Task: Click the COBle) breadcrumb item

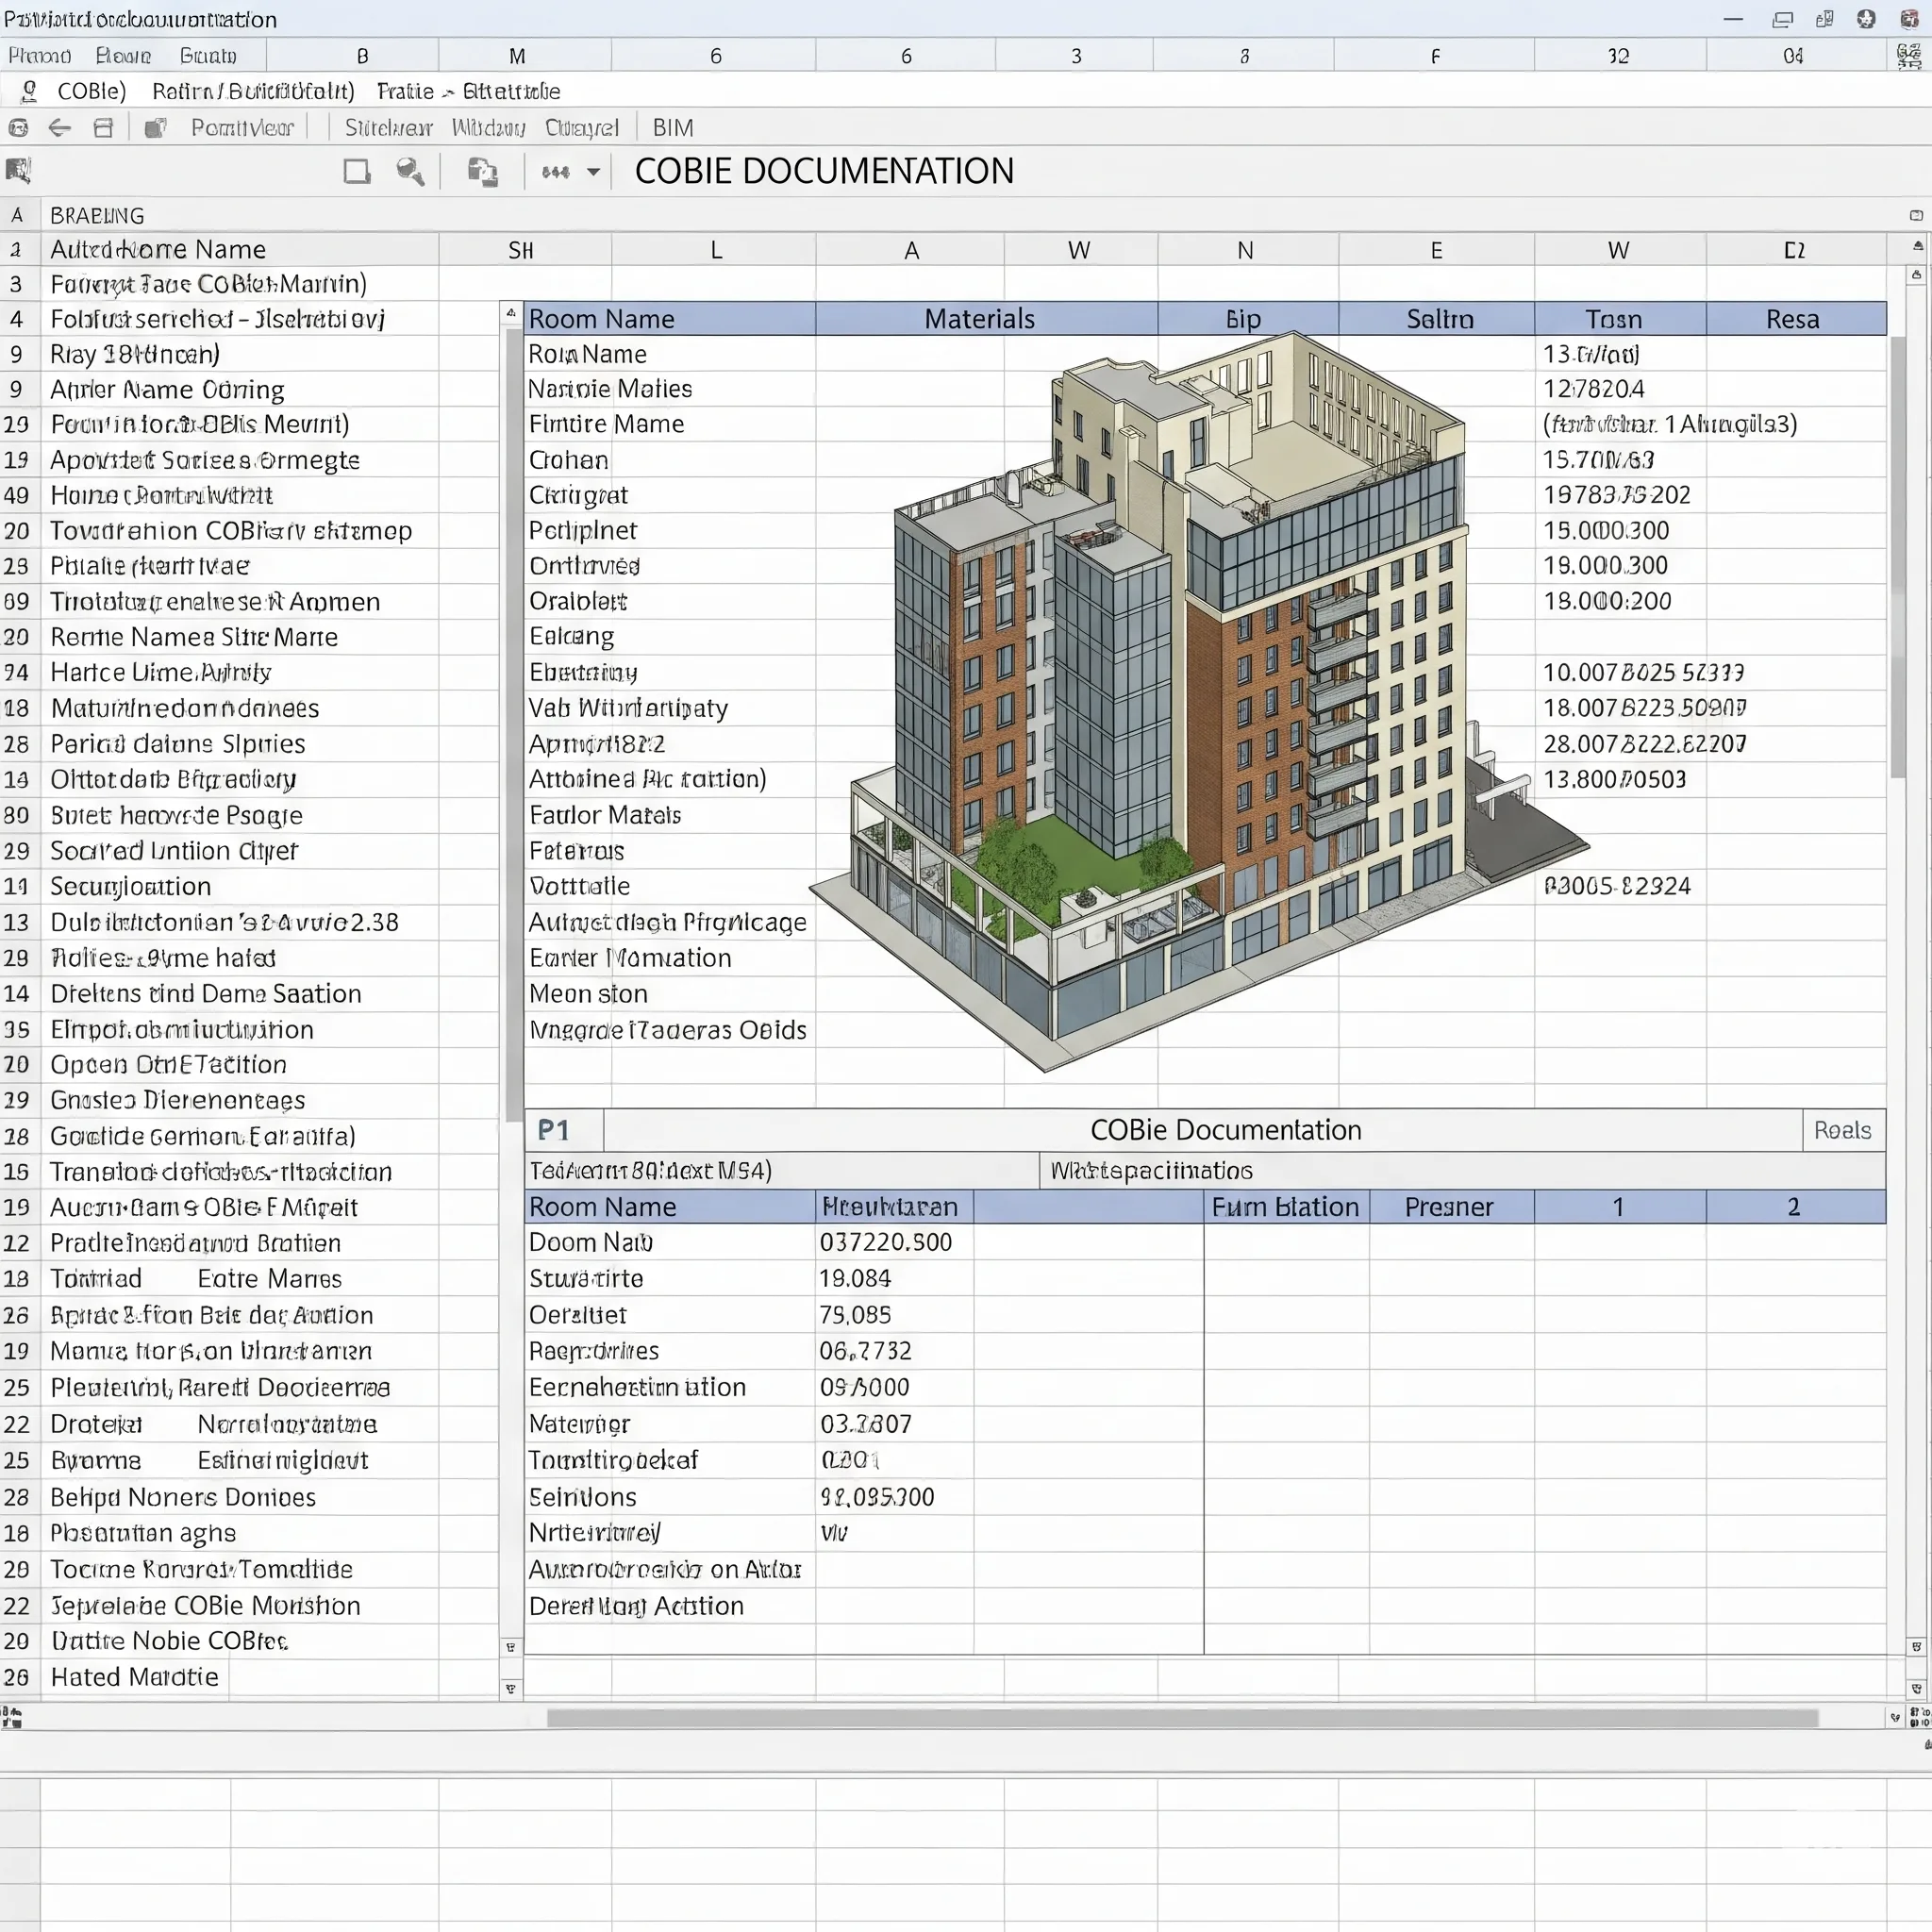Action: 91,92
